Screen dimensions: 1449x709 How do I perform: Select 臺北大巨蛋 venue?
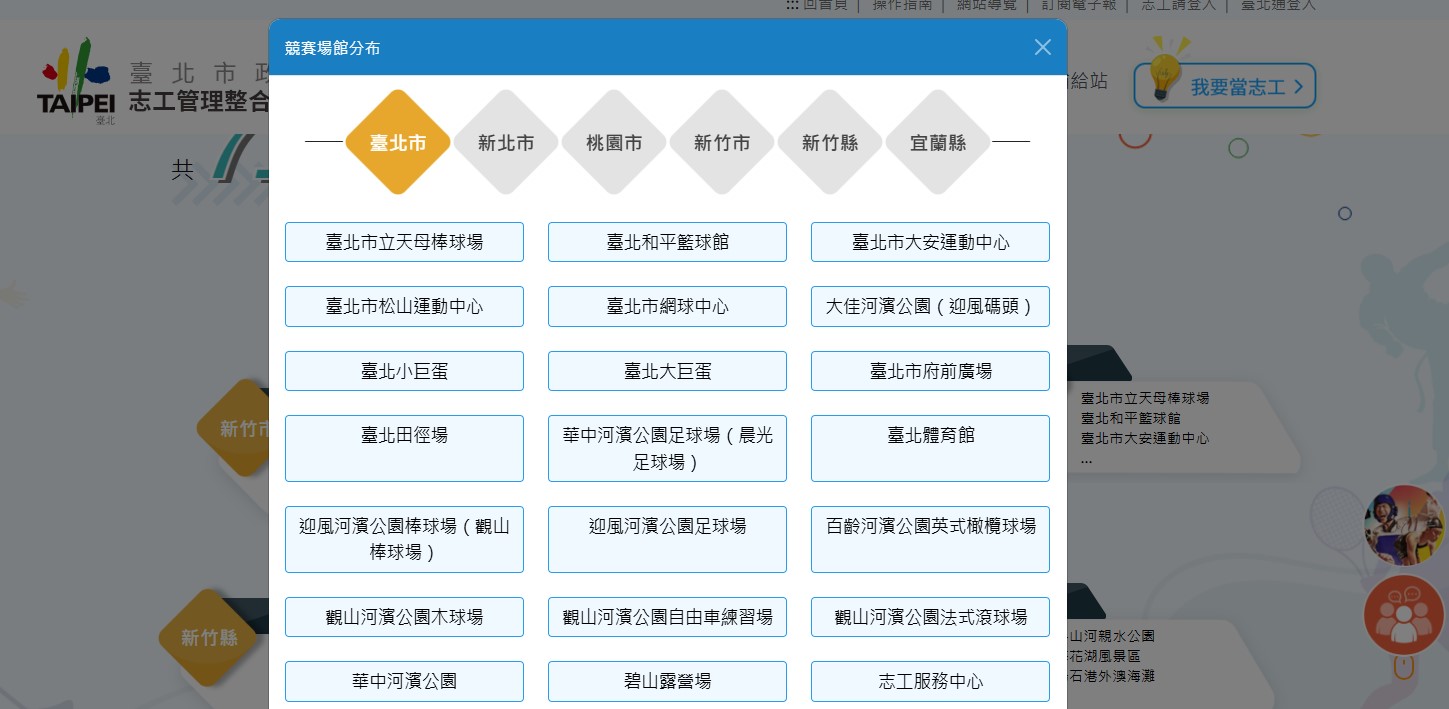pyautogui.click(x=667, y=371)
